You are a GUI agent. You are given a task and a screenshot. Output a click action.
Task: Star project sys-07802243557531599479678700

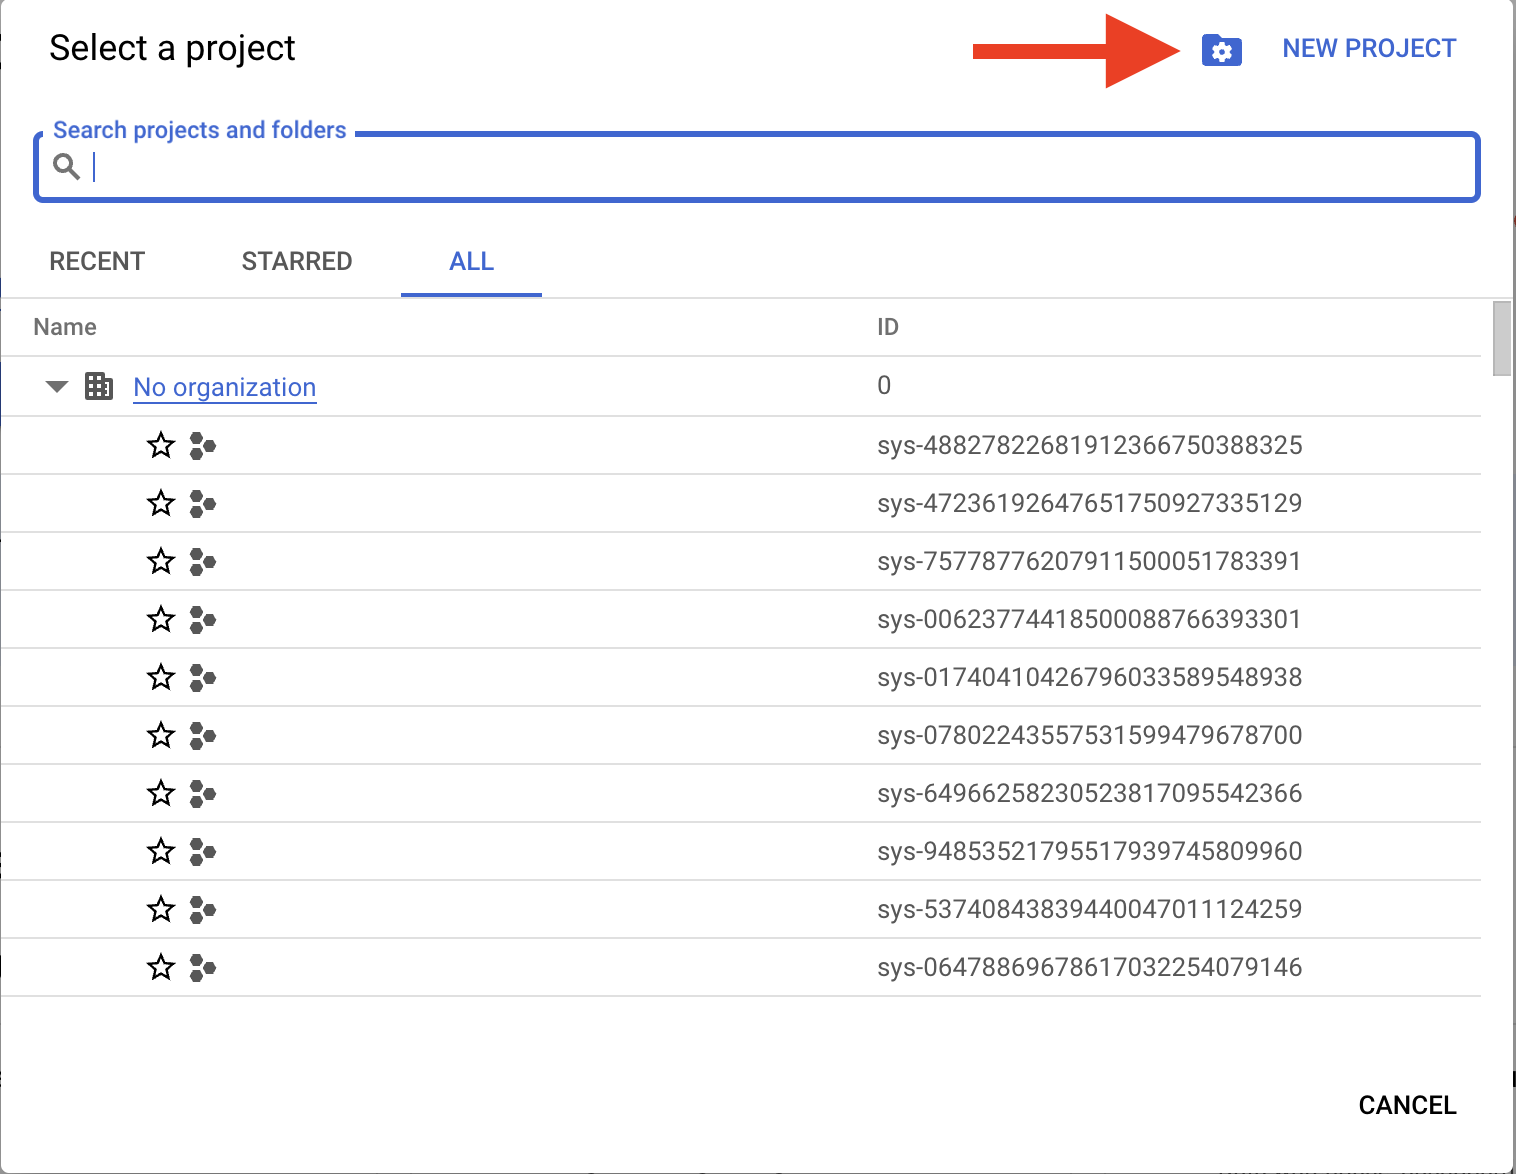click(x=161, y=735)
